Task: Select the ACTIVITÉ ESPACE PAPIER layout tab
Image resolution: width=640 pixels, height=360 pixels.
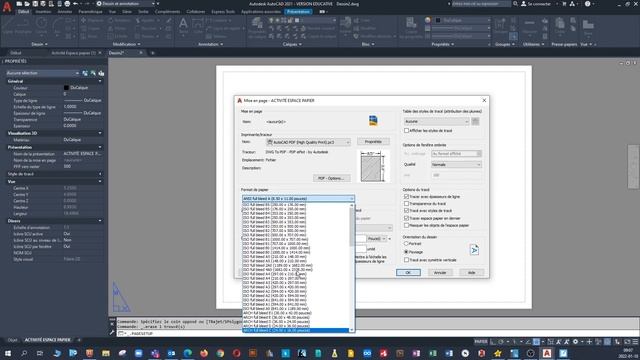Action: click(x=47, y=340)
